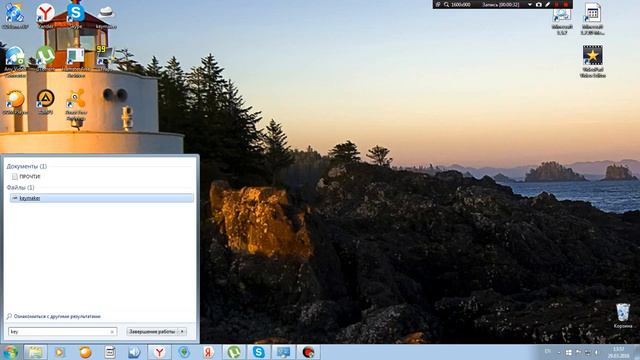Click the Файлы (1) results header
Viewport: 640px width, 360px height.
point(20,187)
